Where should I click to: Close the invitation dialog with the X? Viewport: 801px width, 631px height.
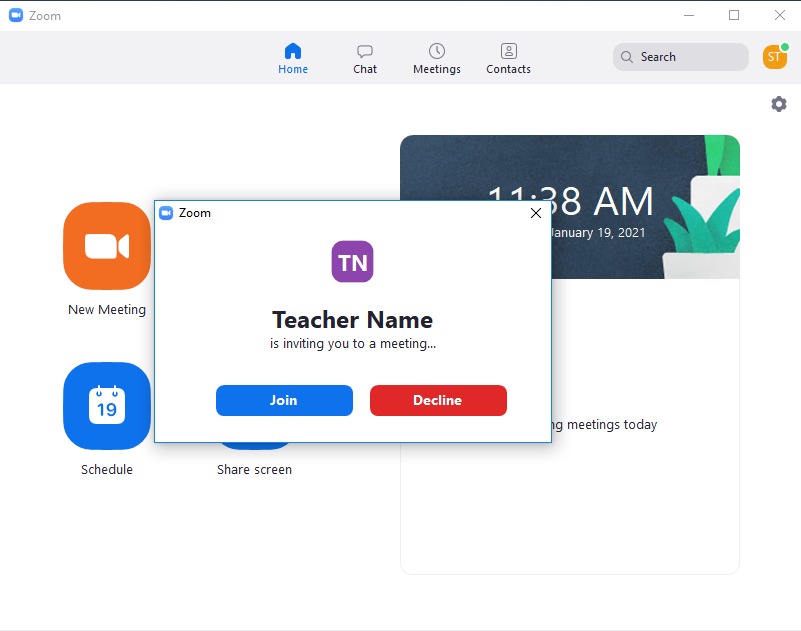tap(536, 213)
